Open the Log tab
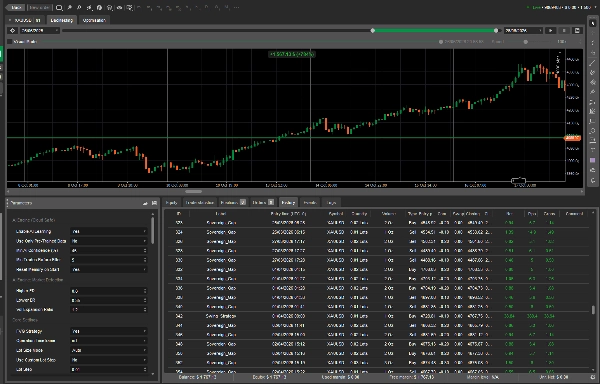This screenshot has width=600, height=384. 331,203
